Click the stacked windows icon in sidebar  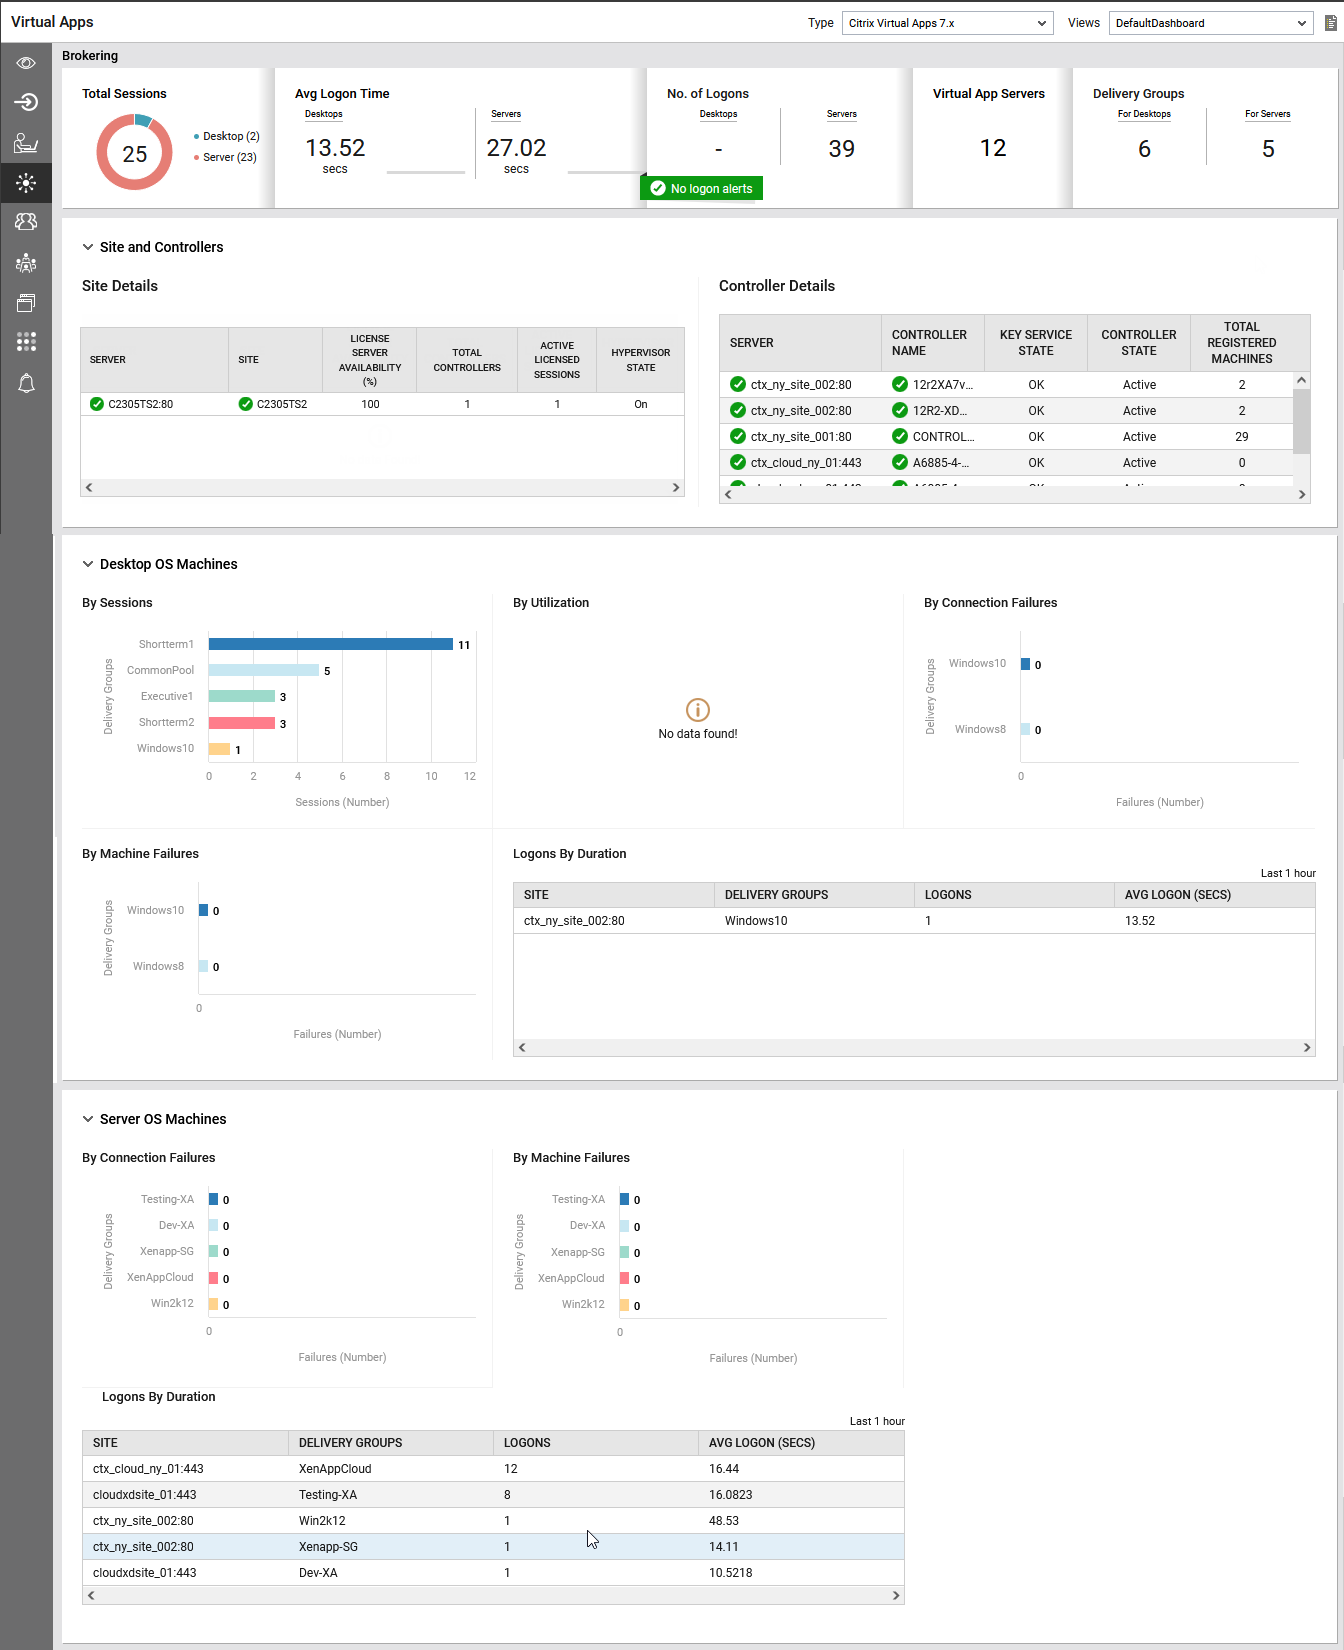[x=26, y=302]
